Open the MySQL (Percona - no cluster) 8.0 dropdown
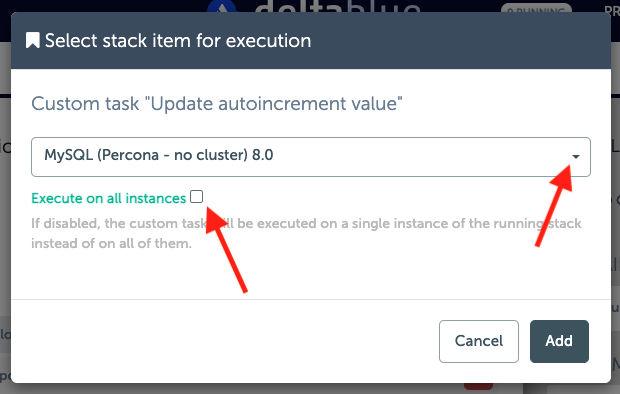 click(311, 157)
